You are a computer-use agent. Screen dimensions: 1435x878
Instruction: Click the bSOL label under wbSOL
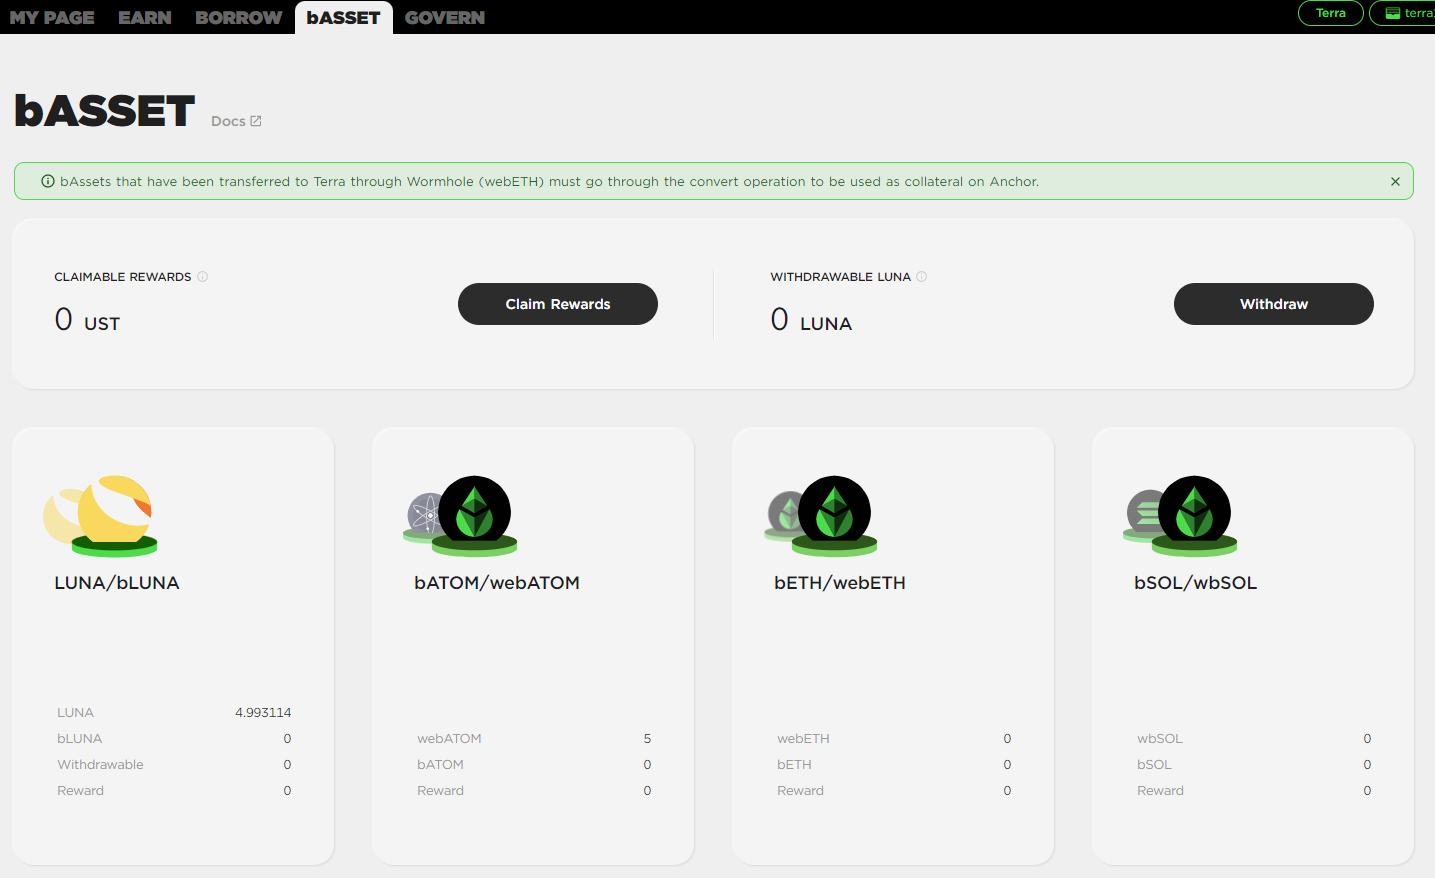(x=1155, y=765)
